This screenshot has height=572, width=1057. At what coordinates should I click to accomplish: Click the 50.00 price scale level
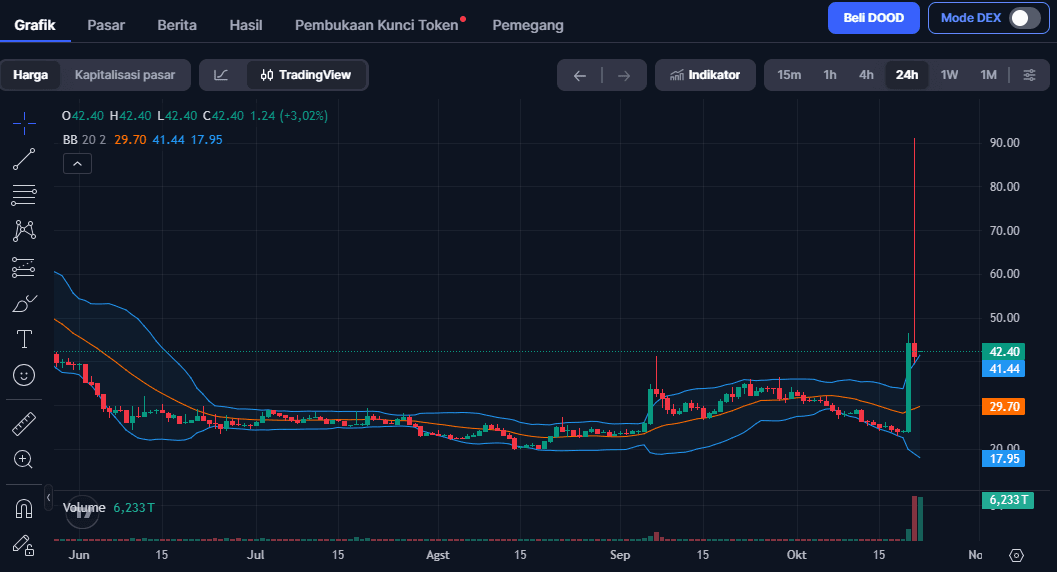click(x=1004, y=317)
